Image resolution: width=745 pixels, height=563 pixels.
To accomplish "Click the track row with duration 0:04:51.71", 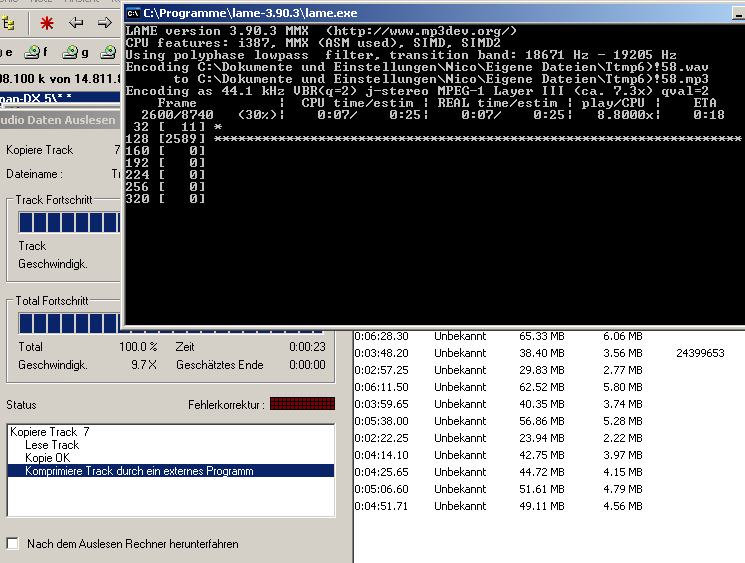I will [x=549, y=506].
